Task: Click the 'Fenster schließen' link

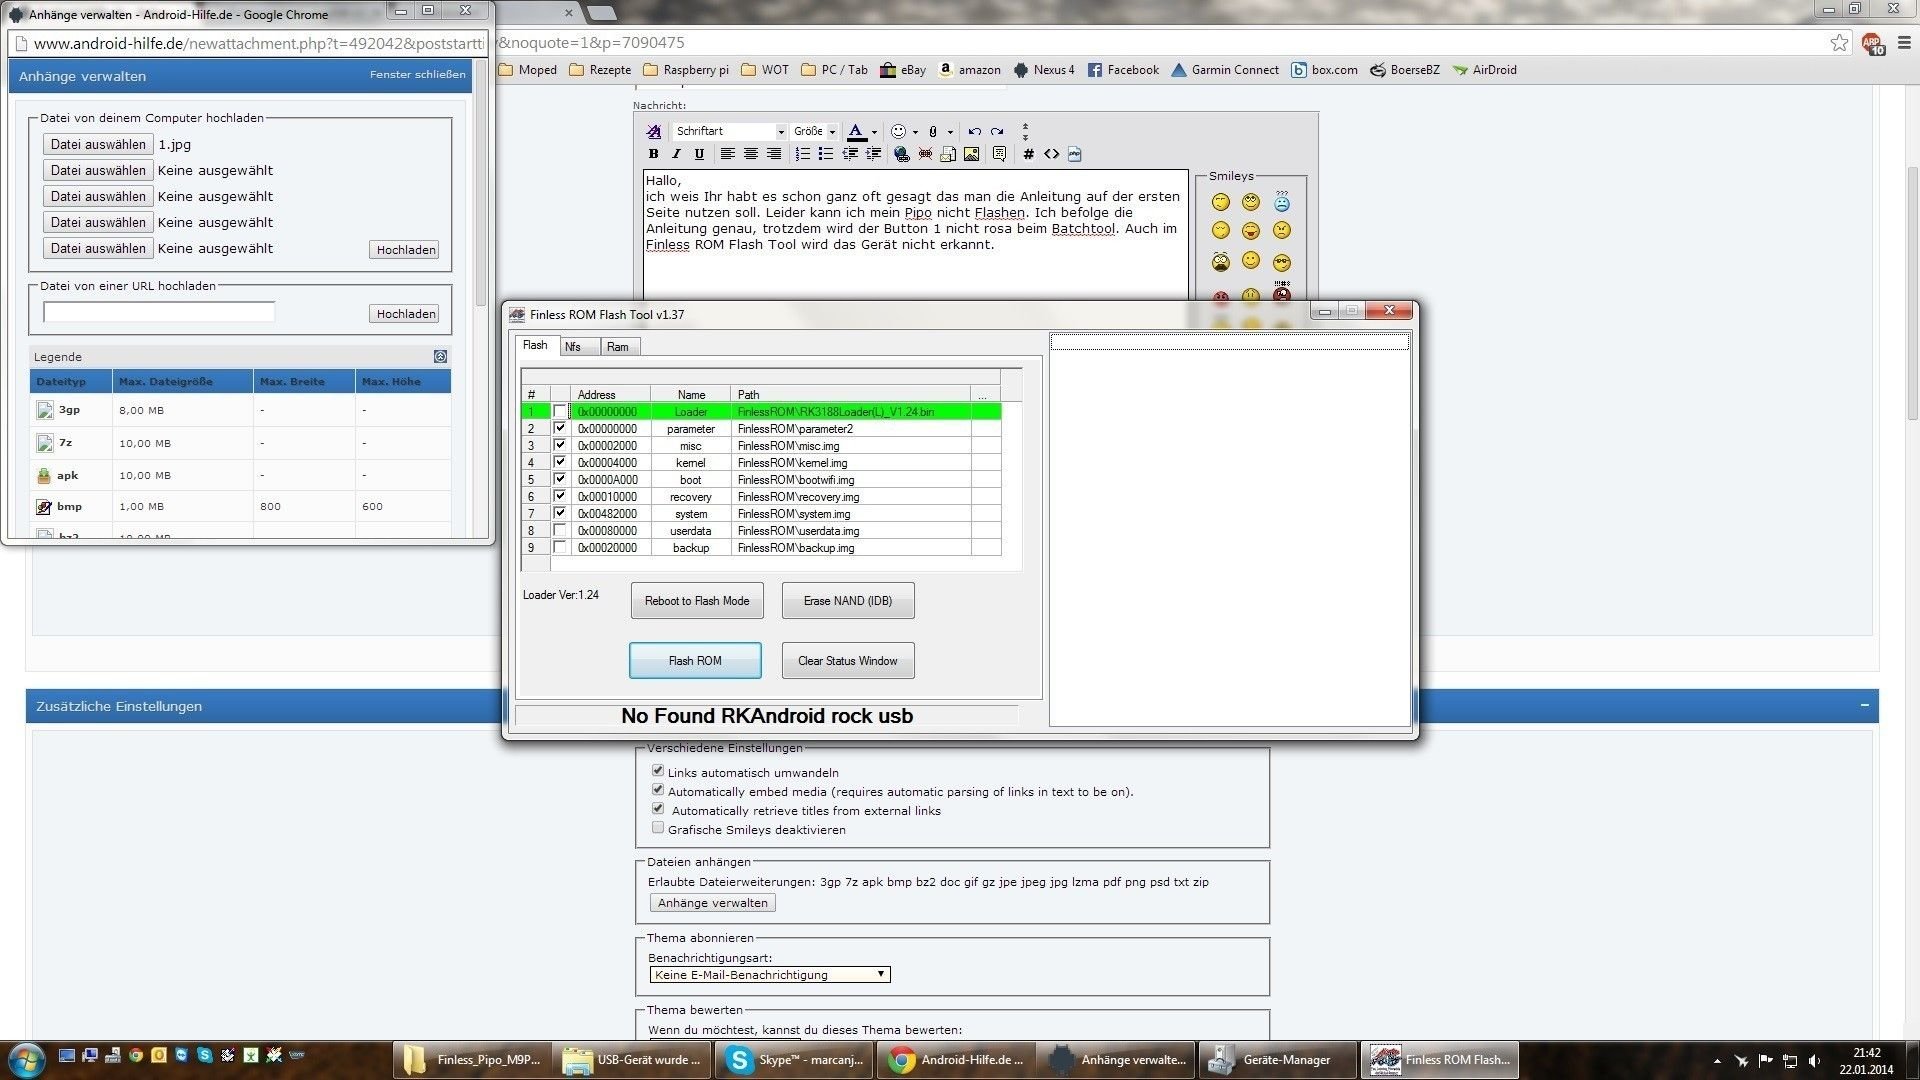Action: tap(417, 75)
